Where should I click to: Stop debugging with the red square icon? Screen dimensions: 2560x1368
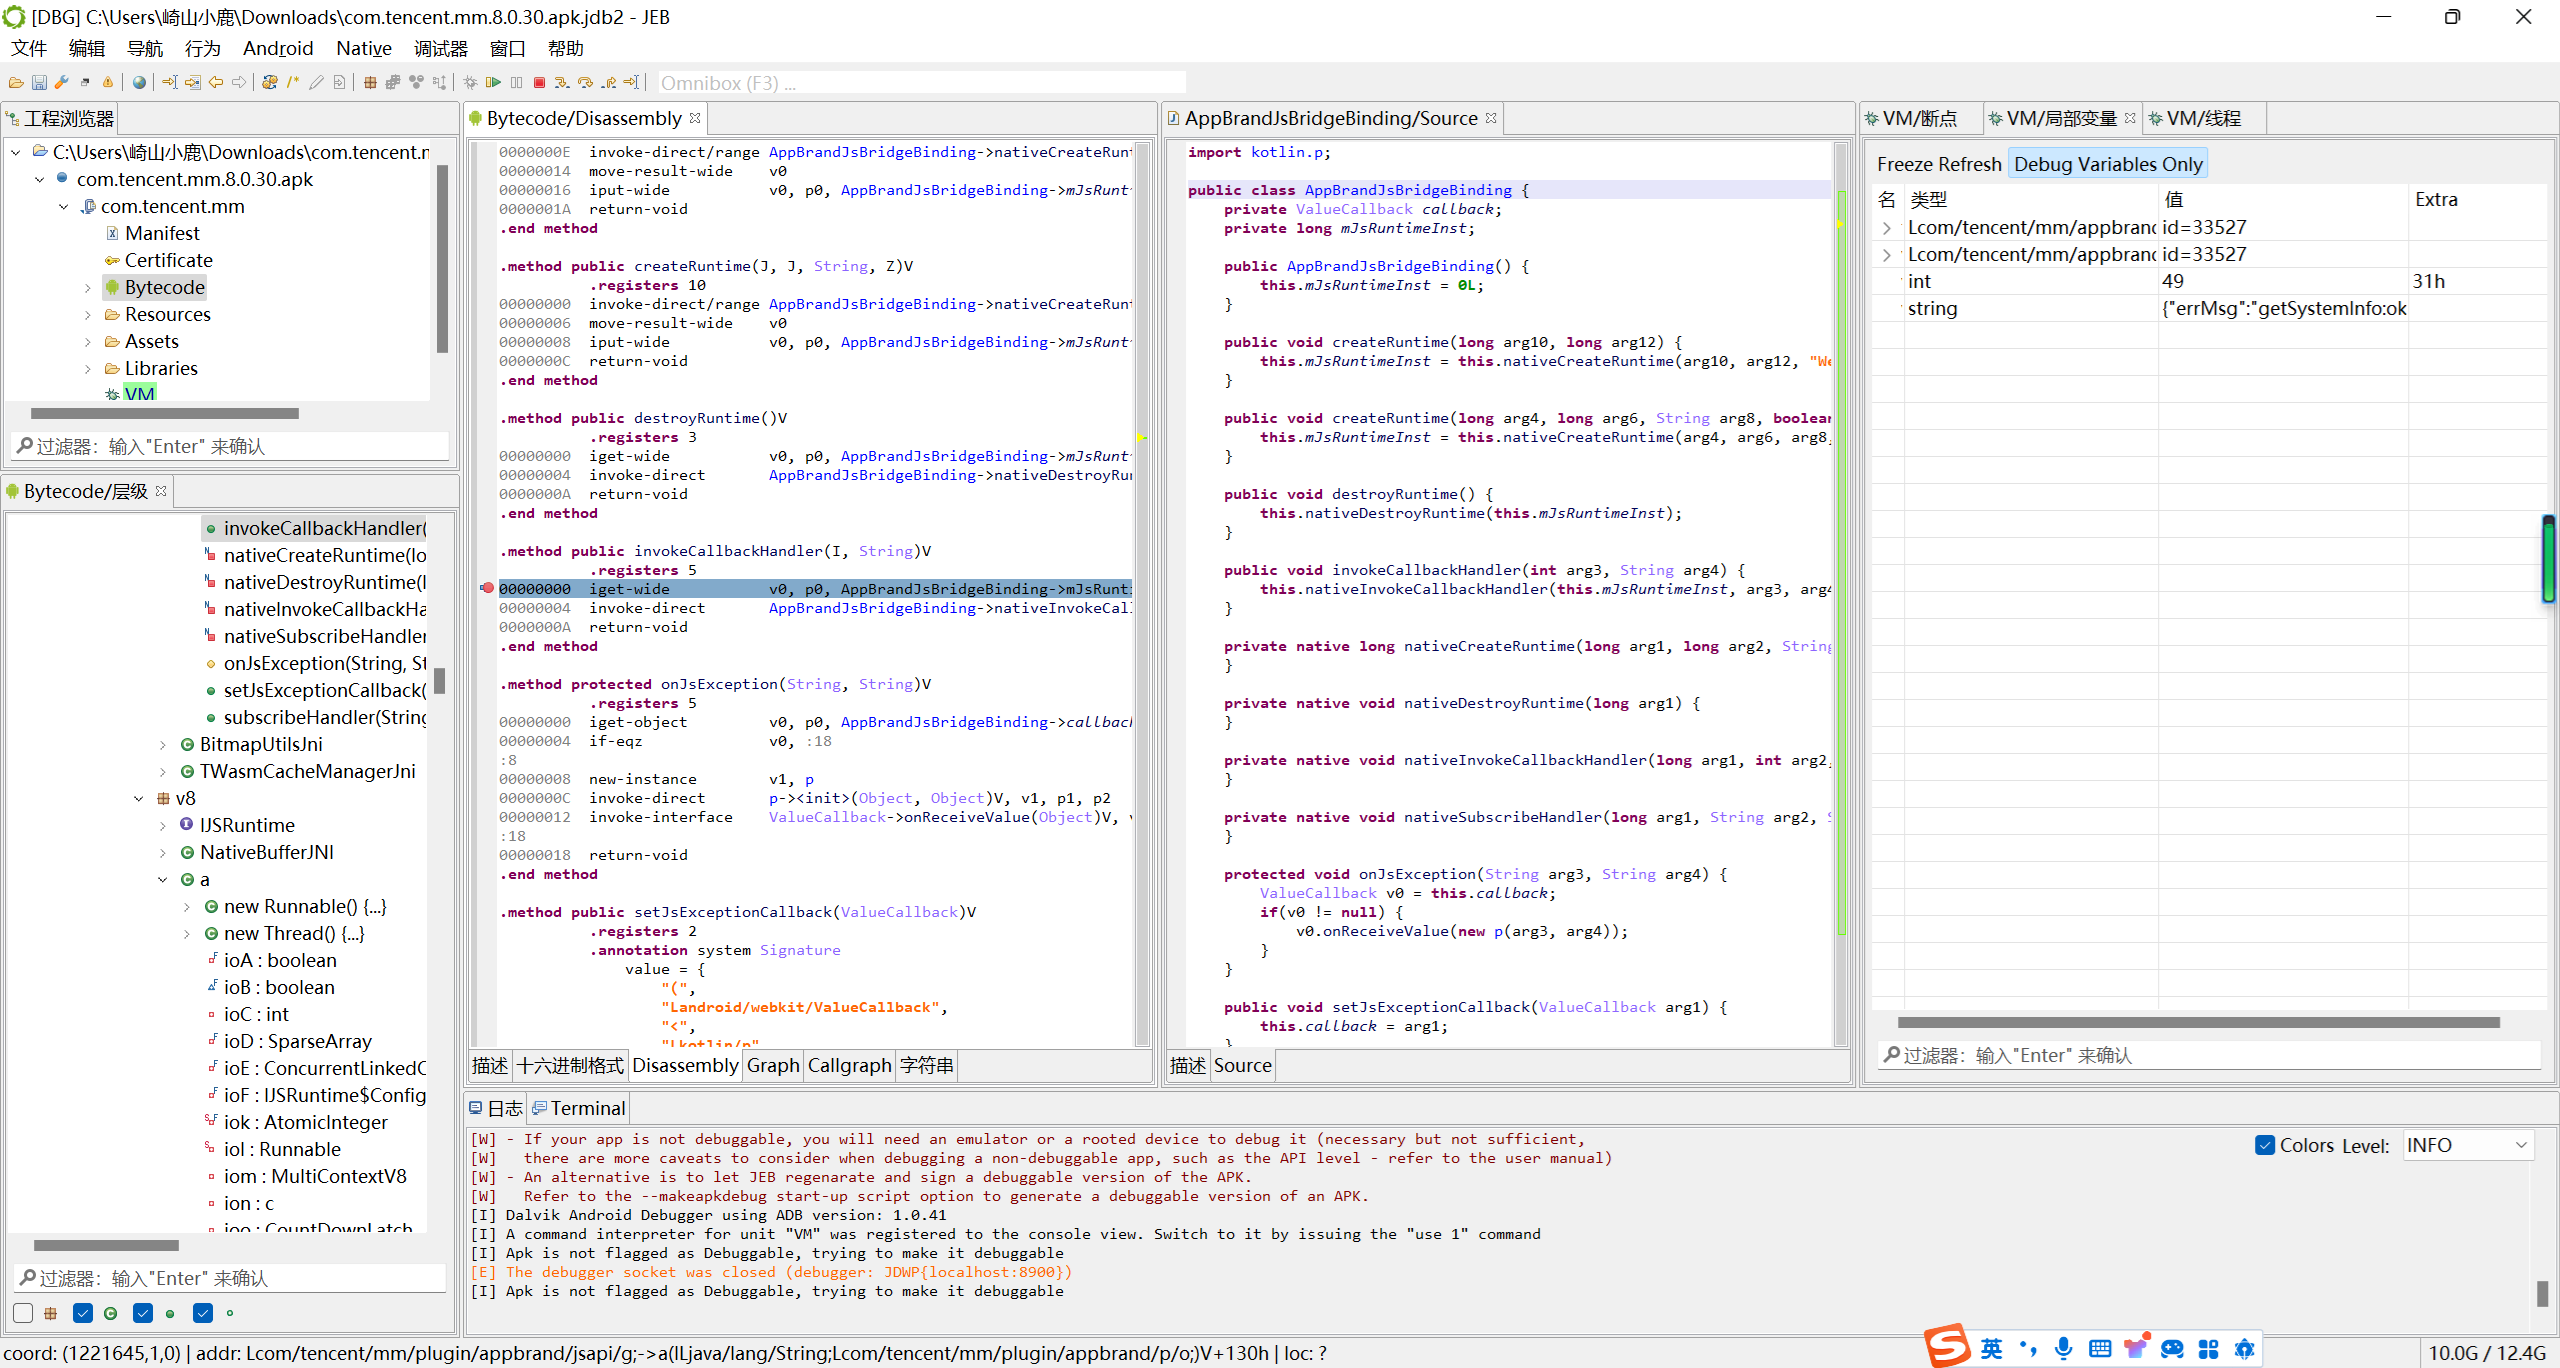tap(539, 82)
